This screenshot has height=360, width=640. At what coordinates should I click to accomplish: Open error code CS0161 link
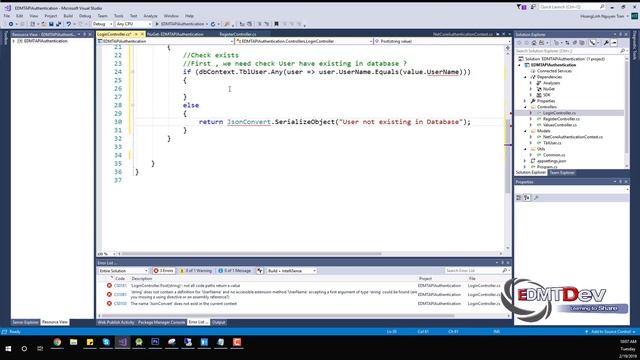[x=120, y=286]
